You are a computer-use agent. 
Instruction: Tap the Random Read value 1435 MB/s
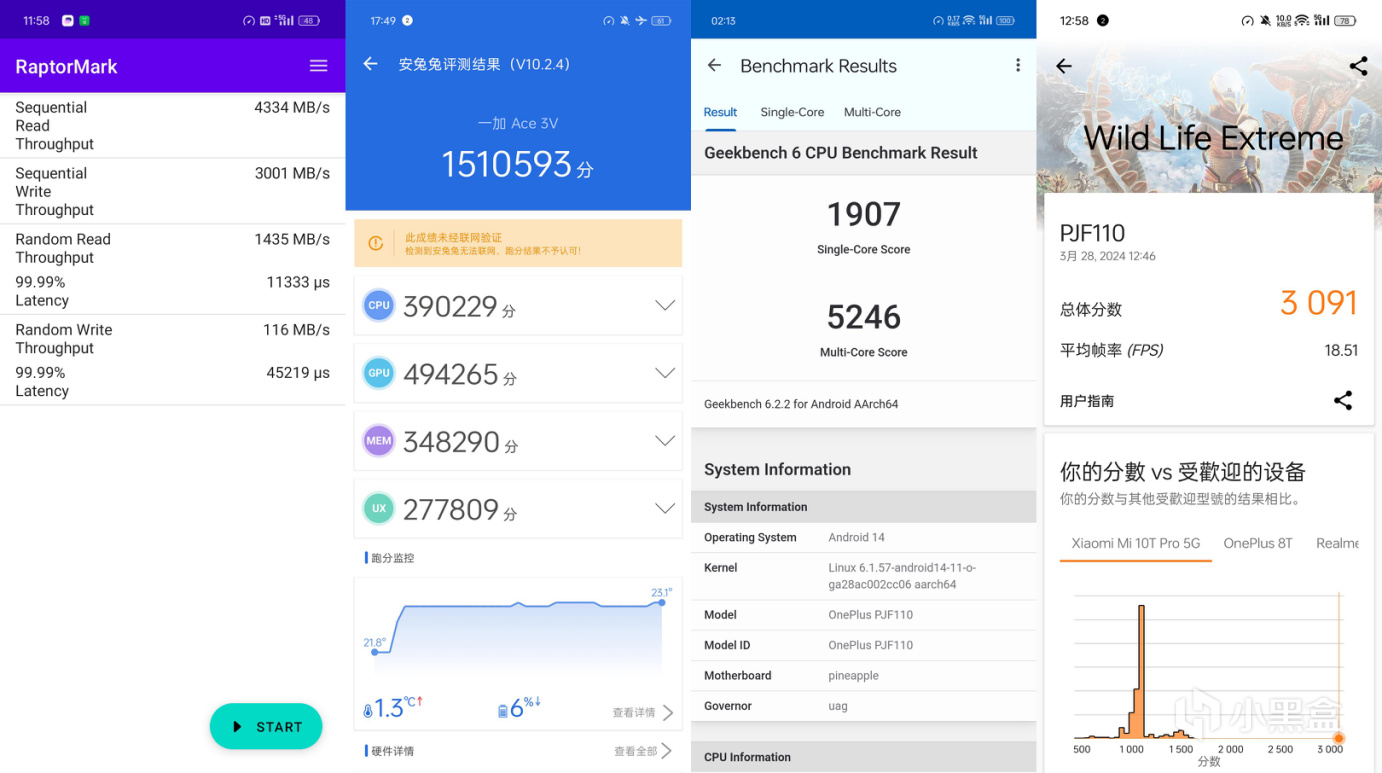pyautogui.click(x=292, y=240)
